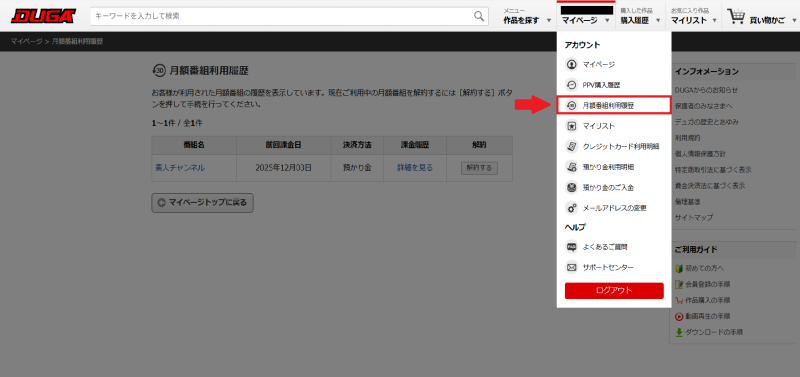Open the 買い物かご dropdown
Image resolution: width=800 pixels, height=377 pixels.
tap(760, 16)
